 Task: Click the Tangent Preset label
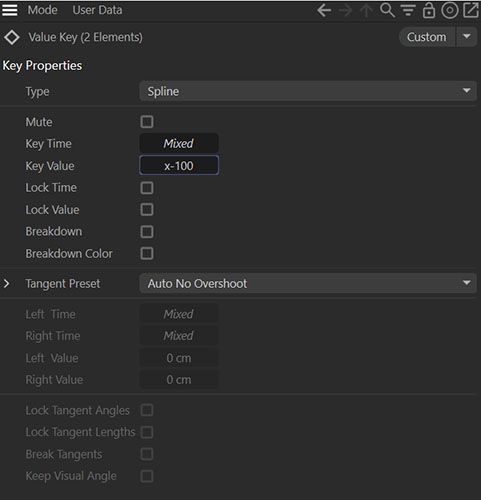point(63,284)
